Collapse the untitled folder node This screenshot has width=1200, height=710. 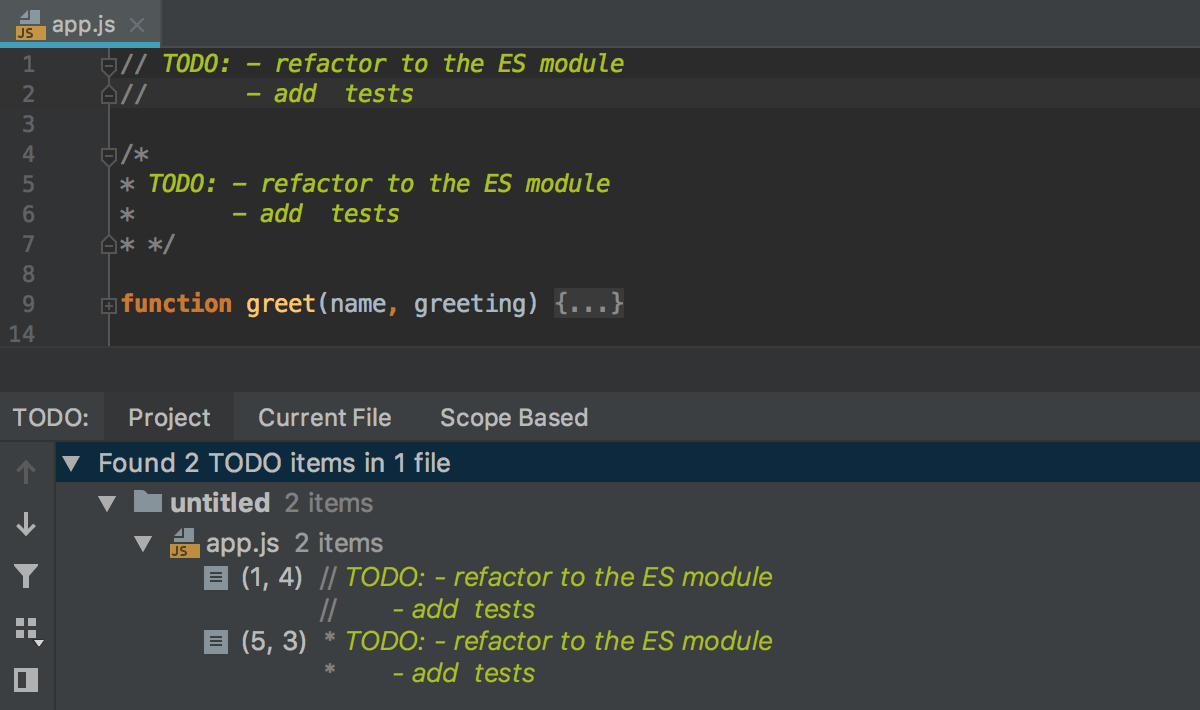107,503
